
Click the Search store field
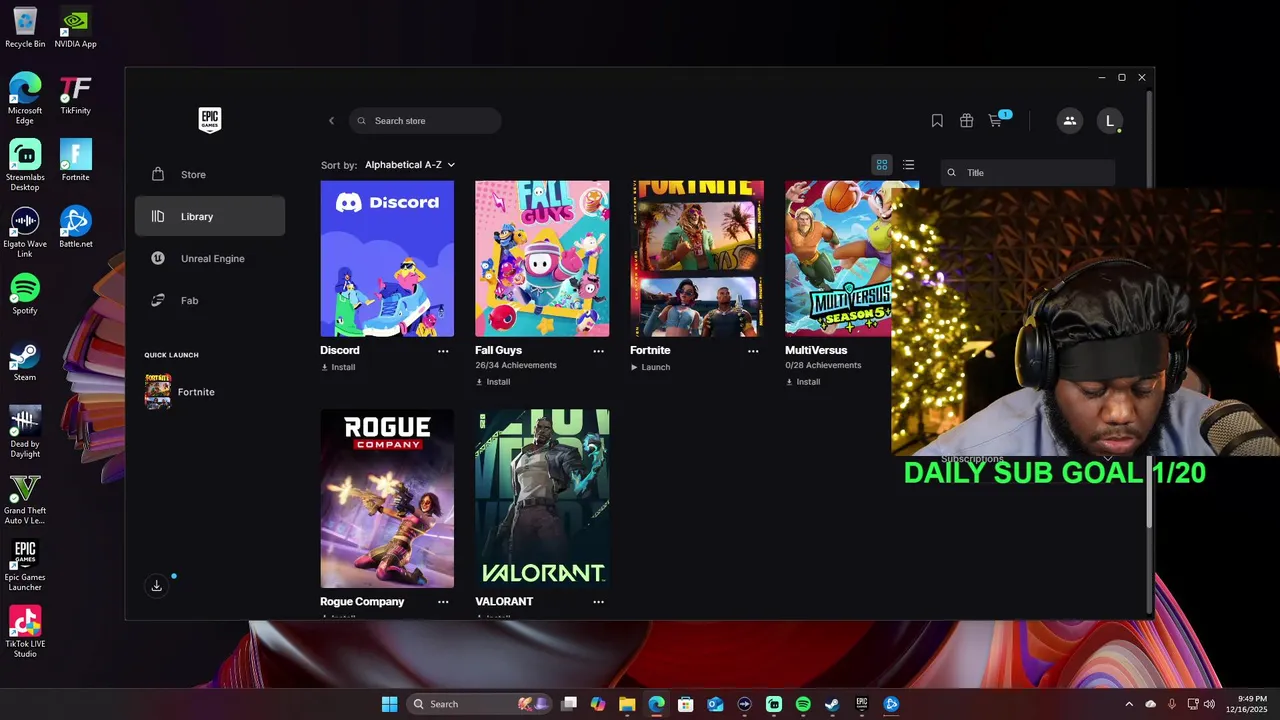(x=425, y=121)
